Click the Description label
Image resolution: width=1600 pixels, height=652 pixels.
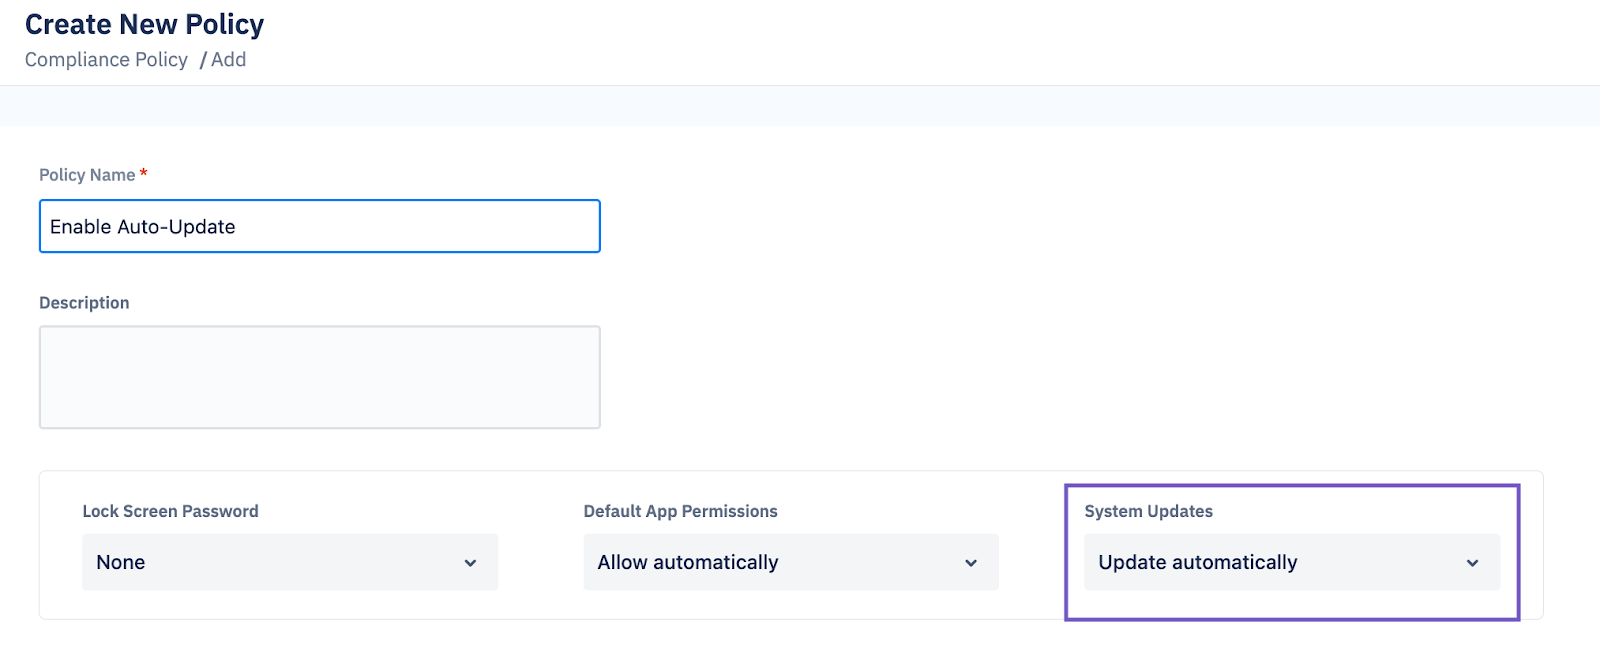click(x=84, y=303)
